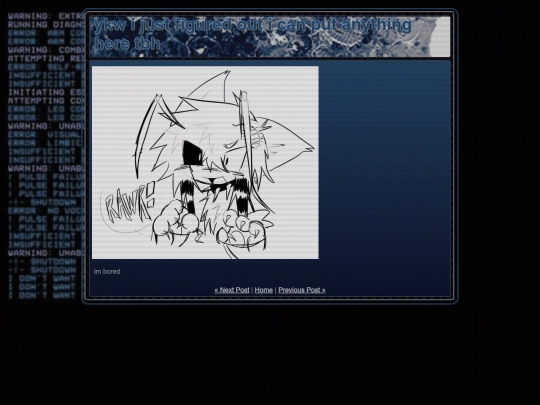Go to the Home link
This screenshot has height=405, width=540.
pyautogui.click(x=263, y=290)
